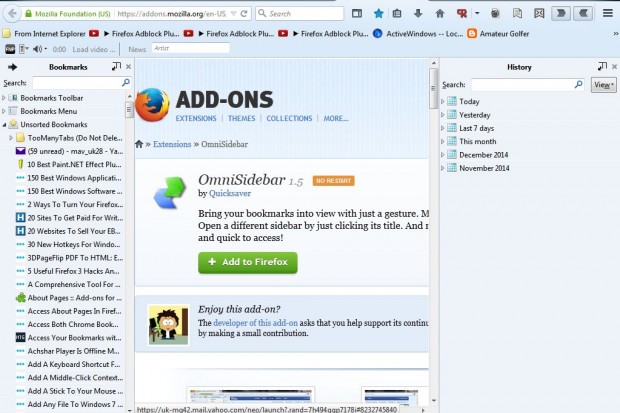This screenshot has width=620, height=413.
Task: Open the URL history dropdown arrow
Action: 233,14
